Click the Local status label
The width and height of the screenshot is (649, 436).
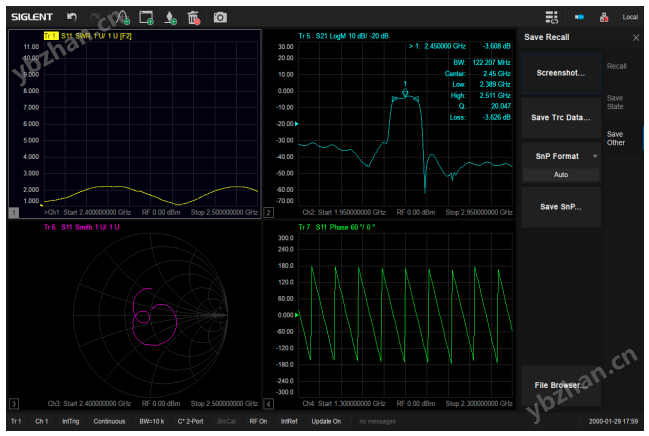click(x=630, y=17)
